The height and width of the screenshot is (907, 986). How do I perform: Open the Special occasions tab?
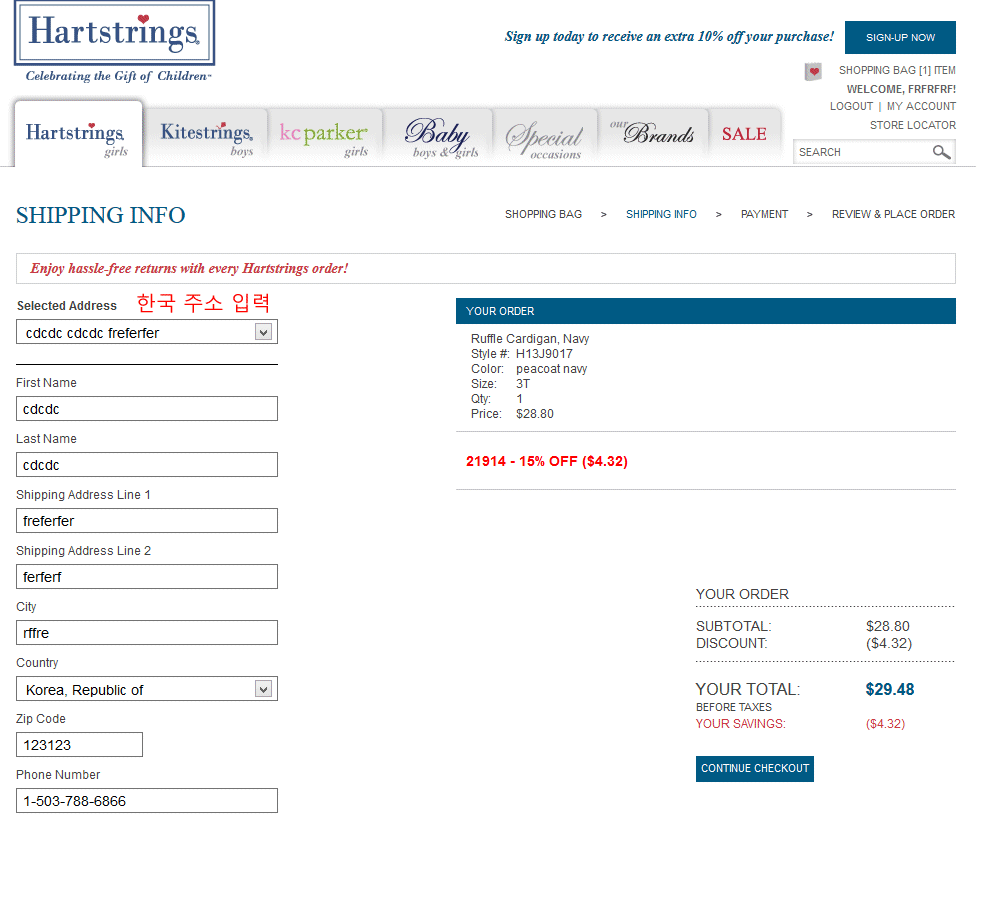pos(544,138)
